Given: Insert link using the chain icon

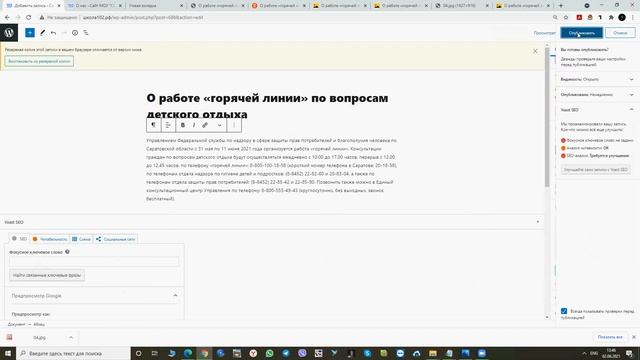Looking at the screenshot, I should point(205,125).
